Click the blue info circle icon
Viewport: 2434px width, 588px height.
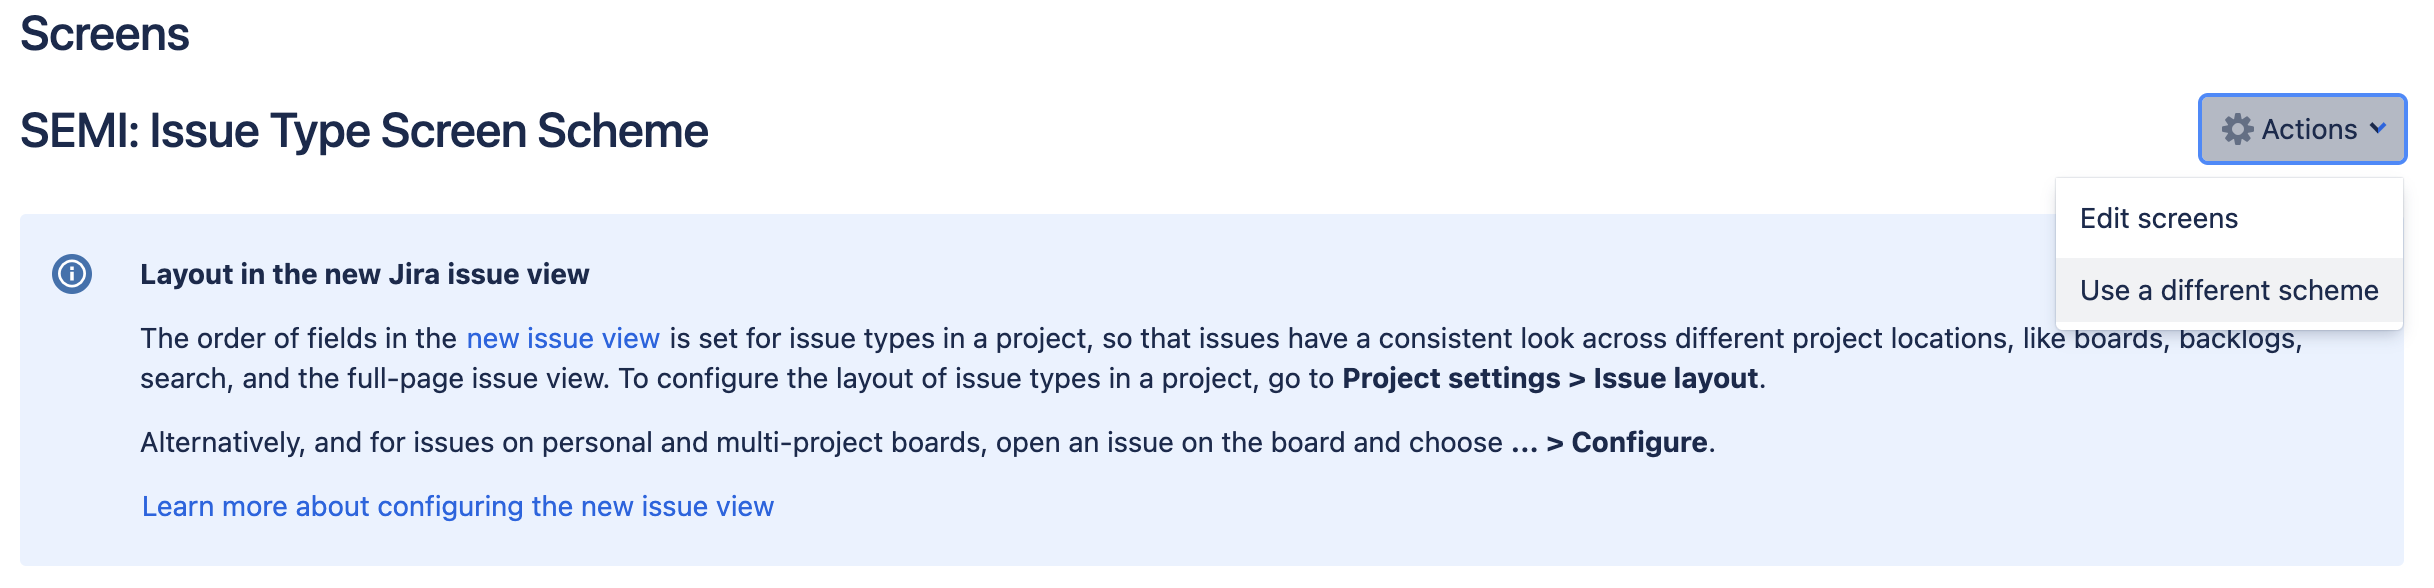click(72, 273)
